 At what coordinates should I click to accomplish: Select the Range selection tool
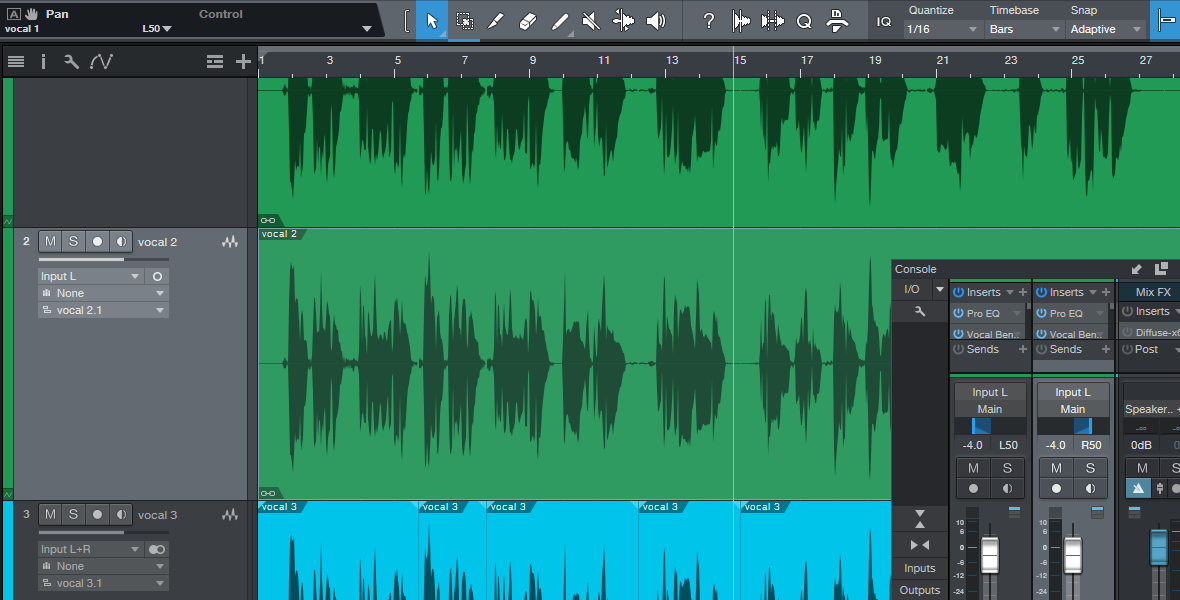coord(464,20)
